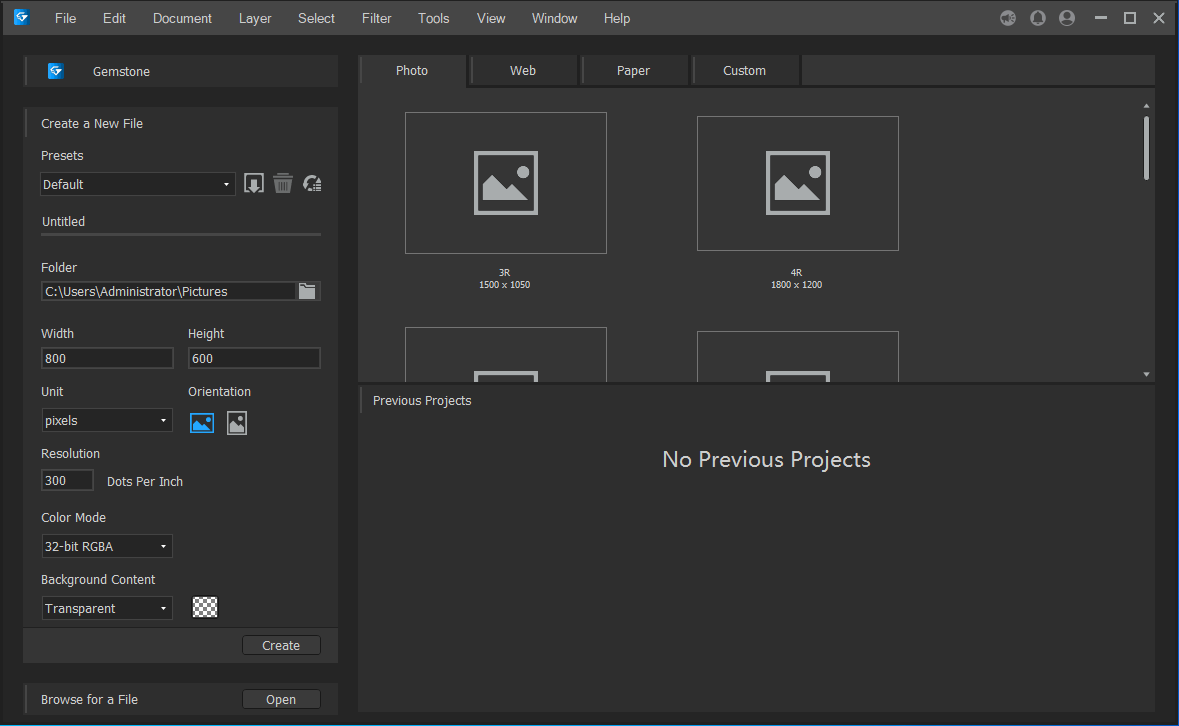Open the Color Mode dropdown
1179x726 pixels.
[x=106, y=546]
